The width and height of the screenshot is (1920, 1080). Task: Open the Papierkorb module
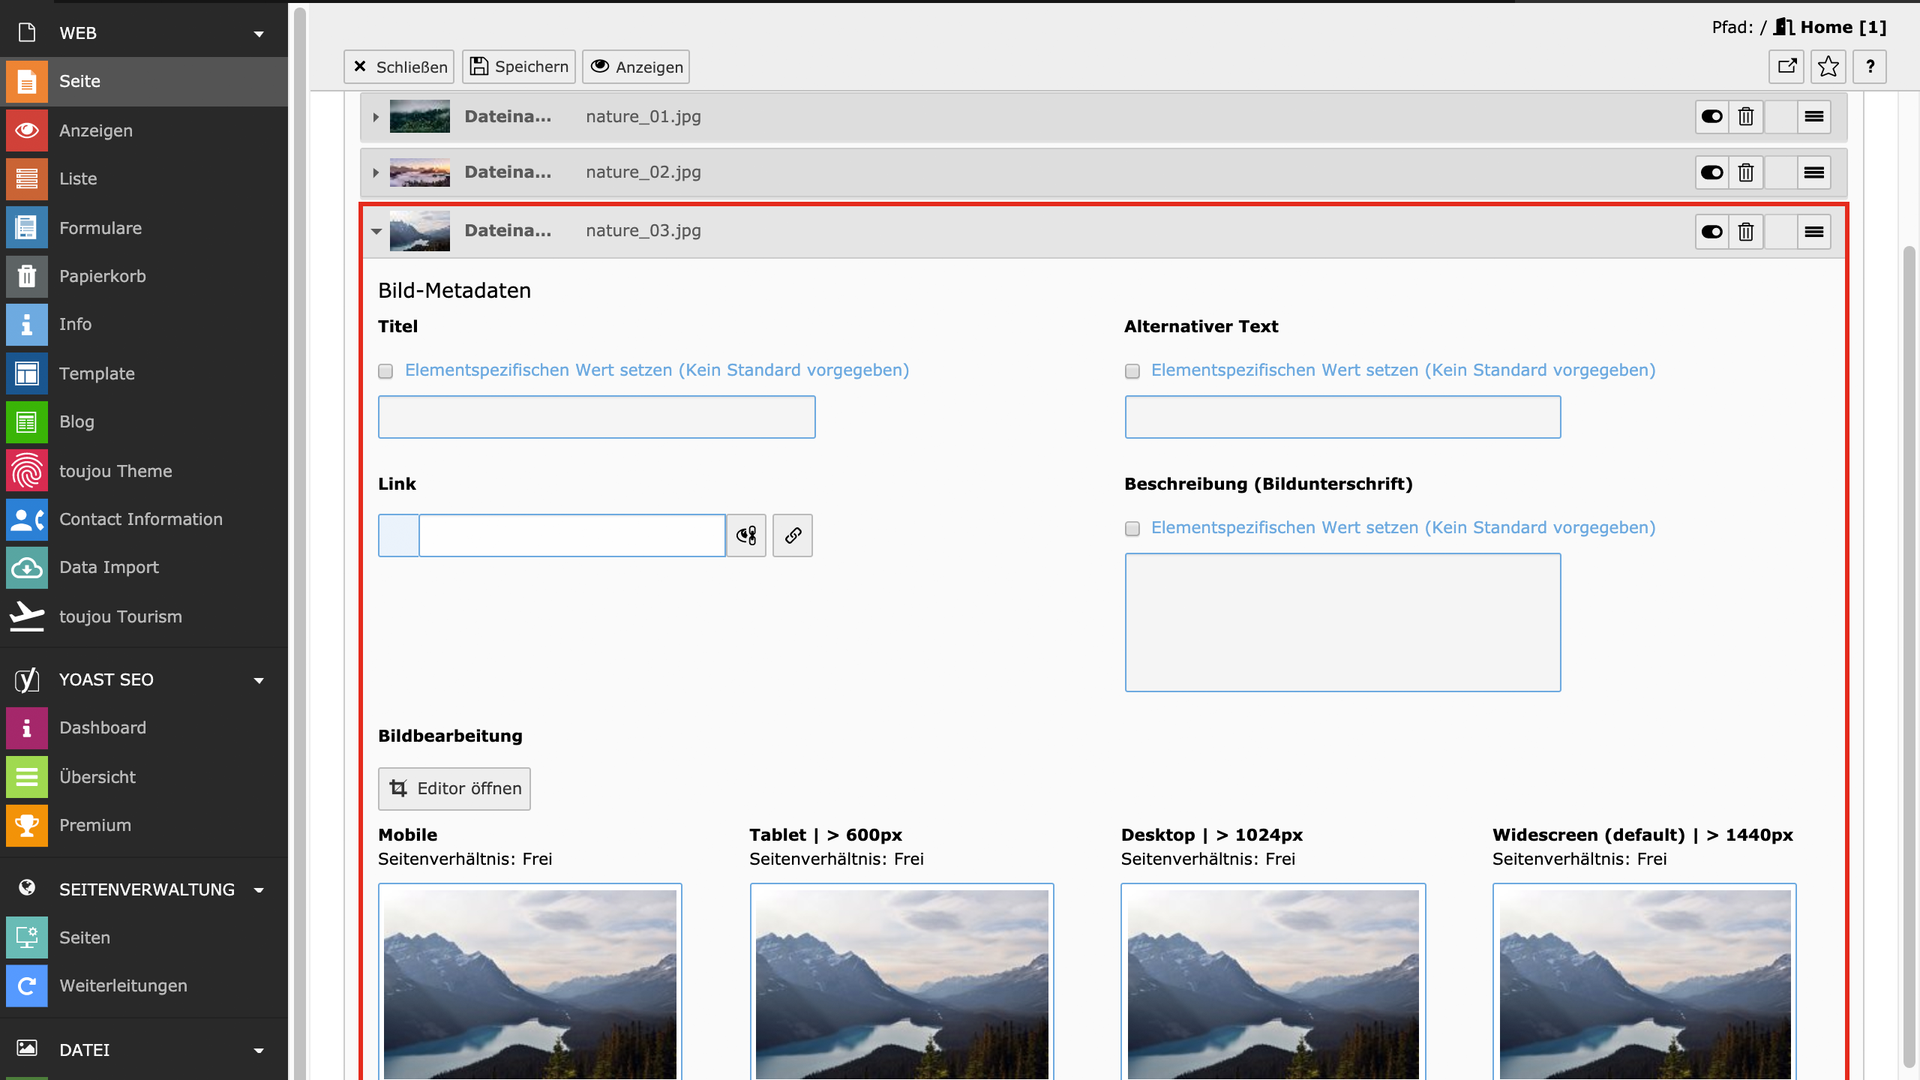[x=102, y=276]
